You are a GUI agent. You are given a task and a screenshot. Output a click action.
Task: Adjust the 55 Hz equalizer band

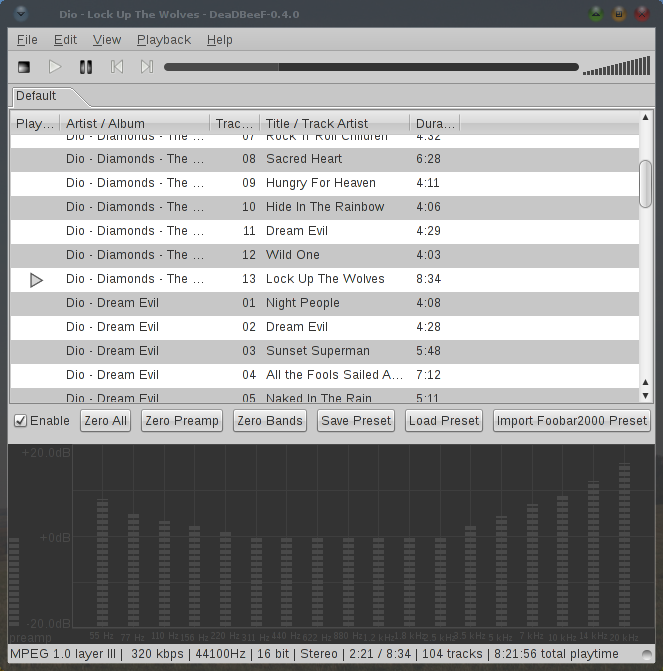(102, 562)
